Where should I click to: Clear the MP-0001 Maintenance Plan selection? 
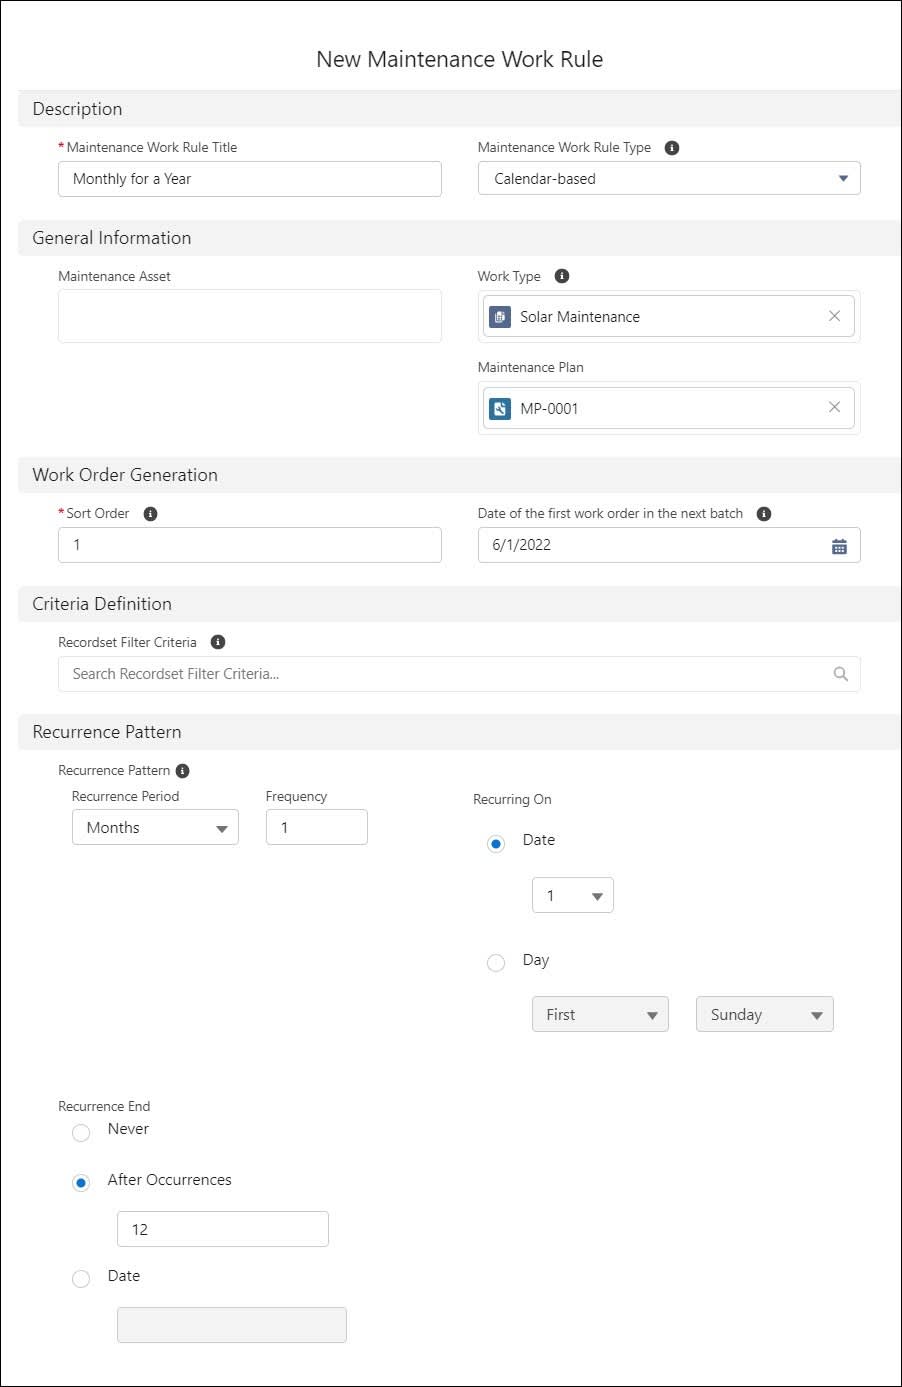[x=835, y=407]
